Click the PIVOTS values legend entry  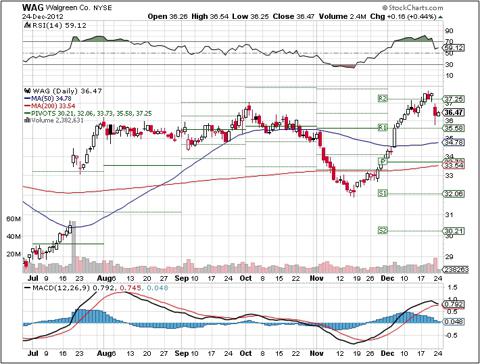coord(91,113)
